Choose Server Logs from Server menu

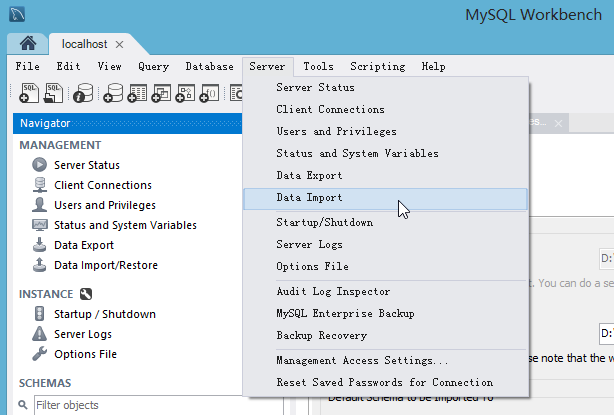tap(386, 244)
